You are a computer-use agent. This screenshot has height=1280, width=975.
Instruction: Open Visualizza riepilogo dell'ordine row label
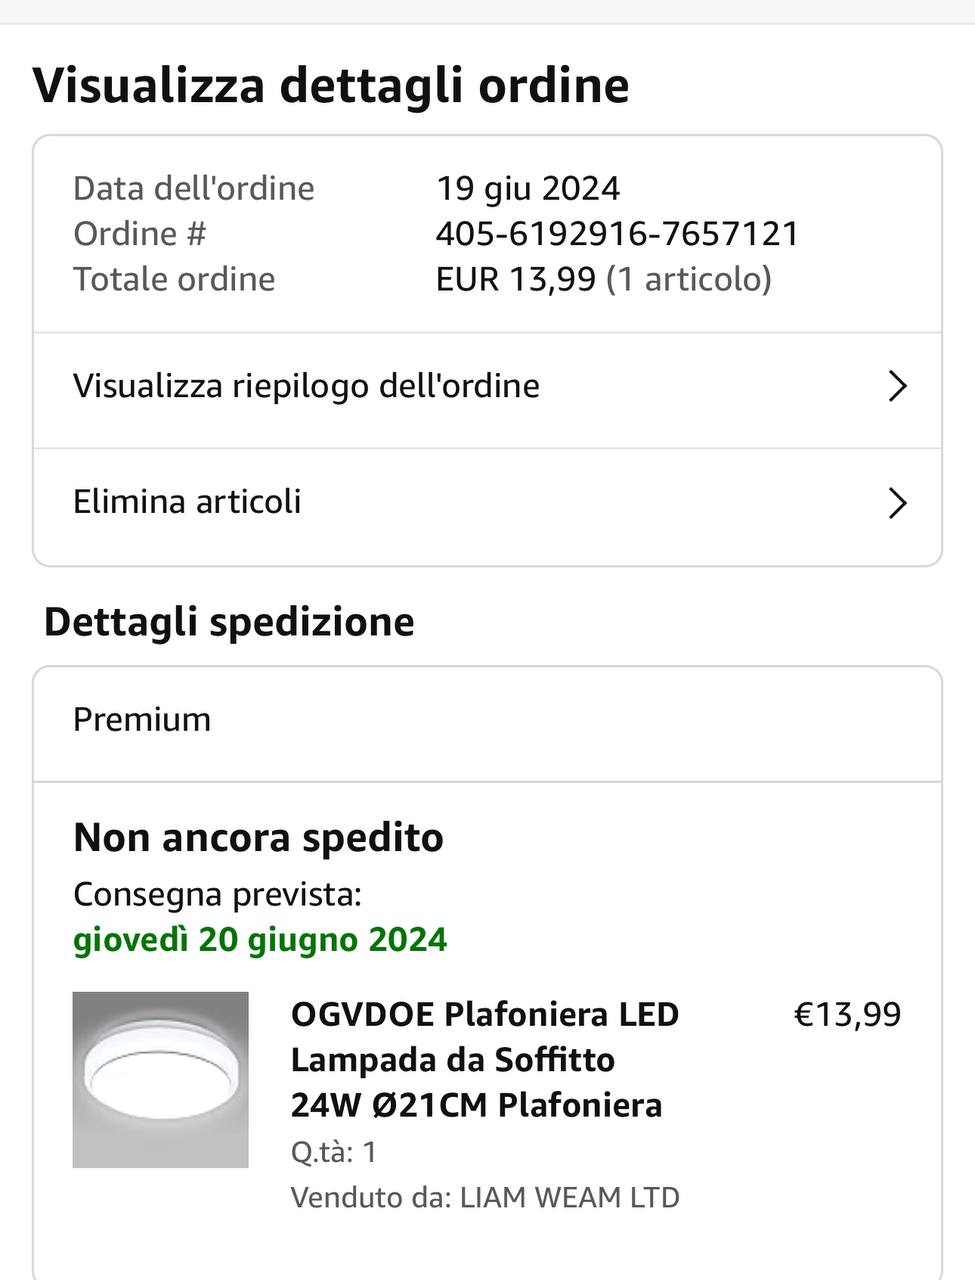click(306, 386)
